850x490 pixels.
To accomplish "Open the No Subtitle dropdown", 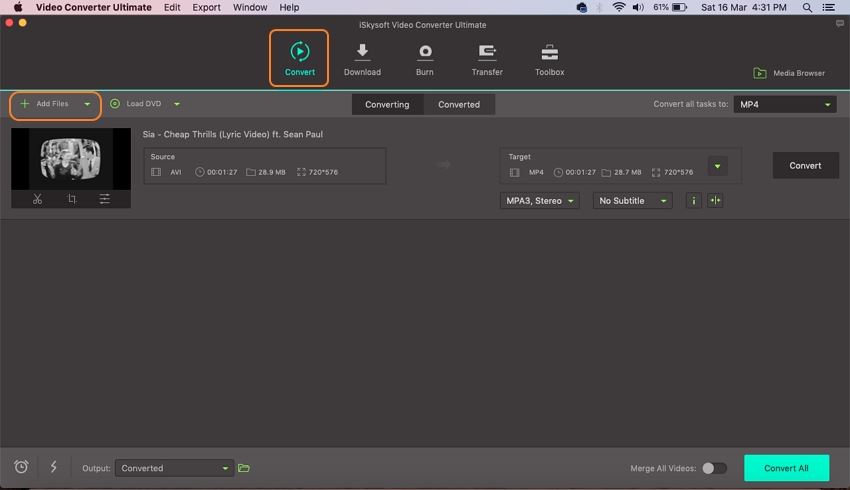I will coord(631,201).
